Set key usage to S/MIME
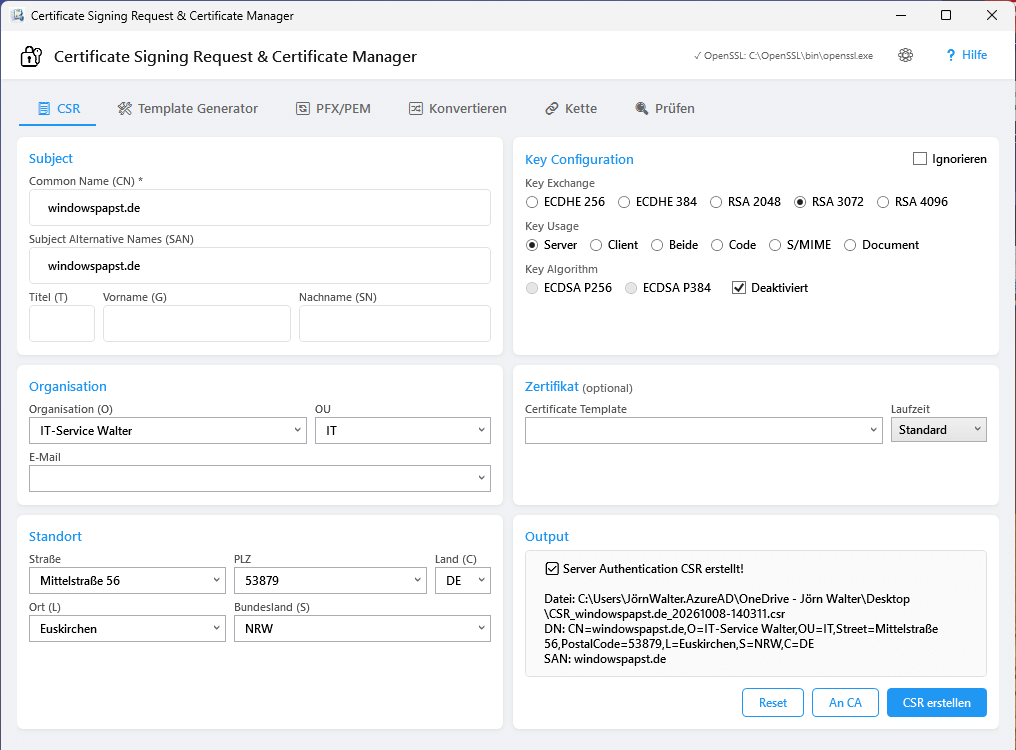 pyautogui.click(x=775, y=245)
